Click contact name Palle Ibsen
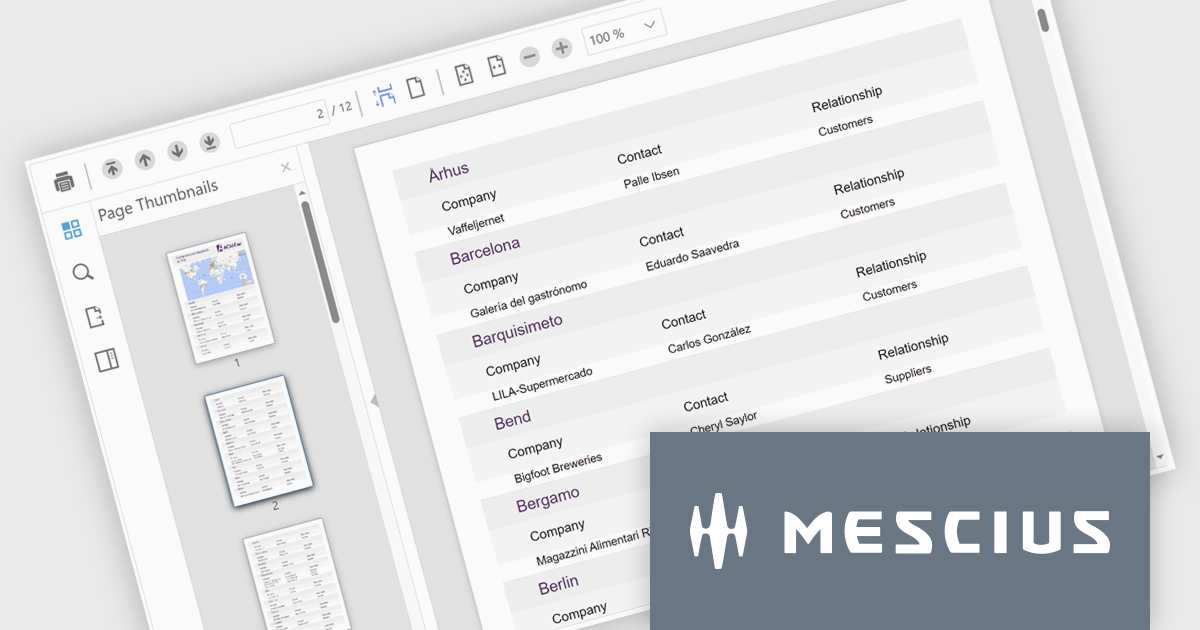The image size is (1200, 630). [x=652, y=178]
